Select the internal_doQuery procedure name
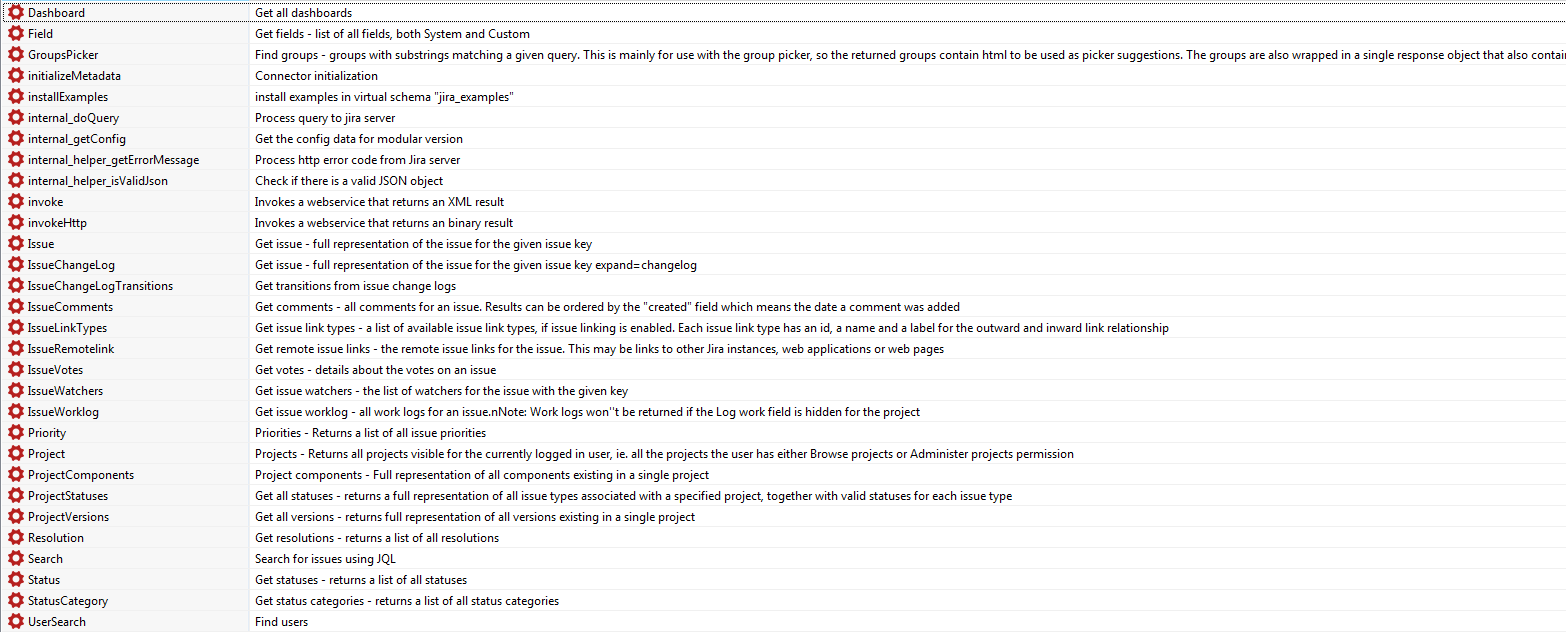The image size is (1566, 632). coord(73,118)
